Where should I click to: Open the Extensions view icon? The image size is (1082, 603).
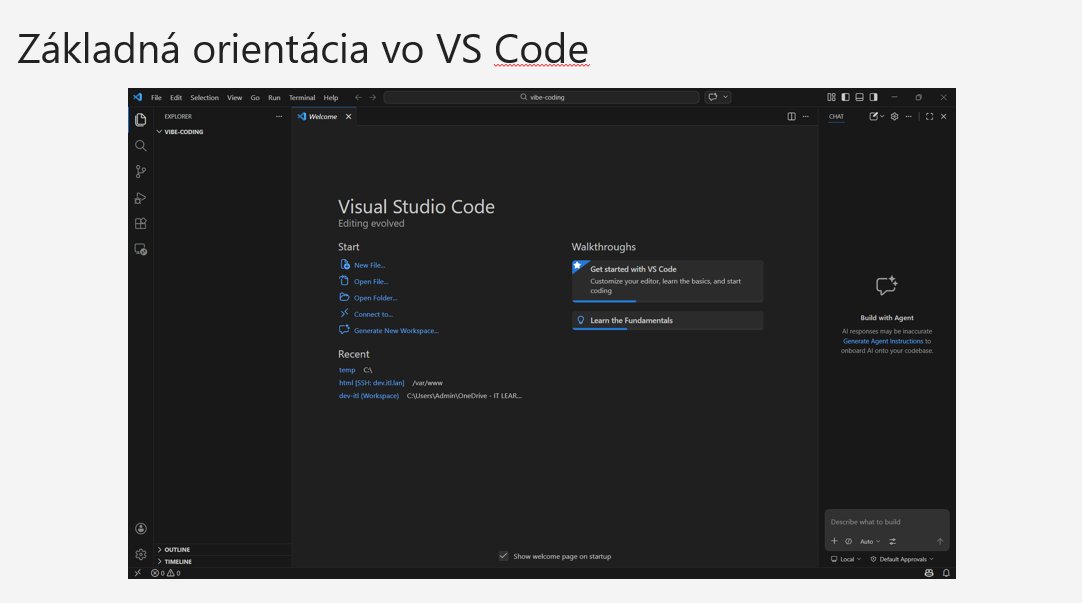(x=141, y=224)
